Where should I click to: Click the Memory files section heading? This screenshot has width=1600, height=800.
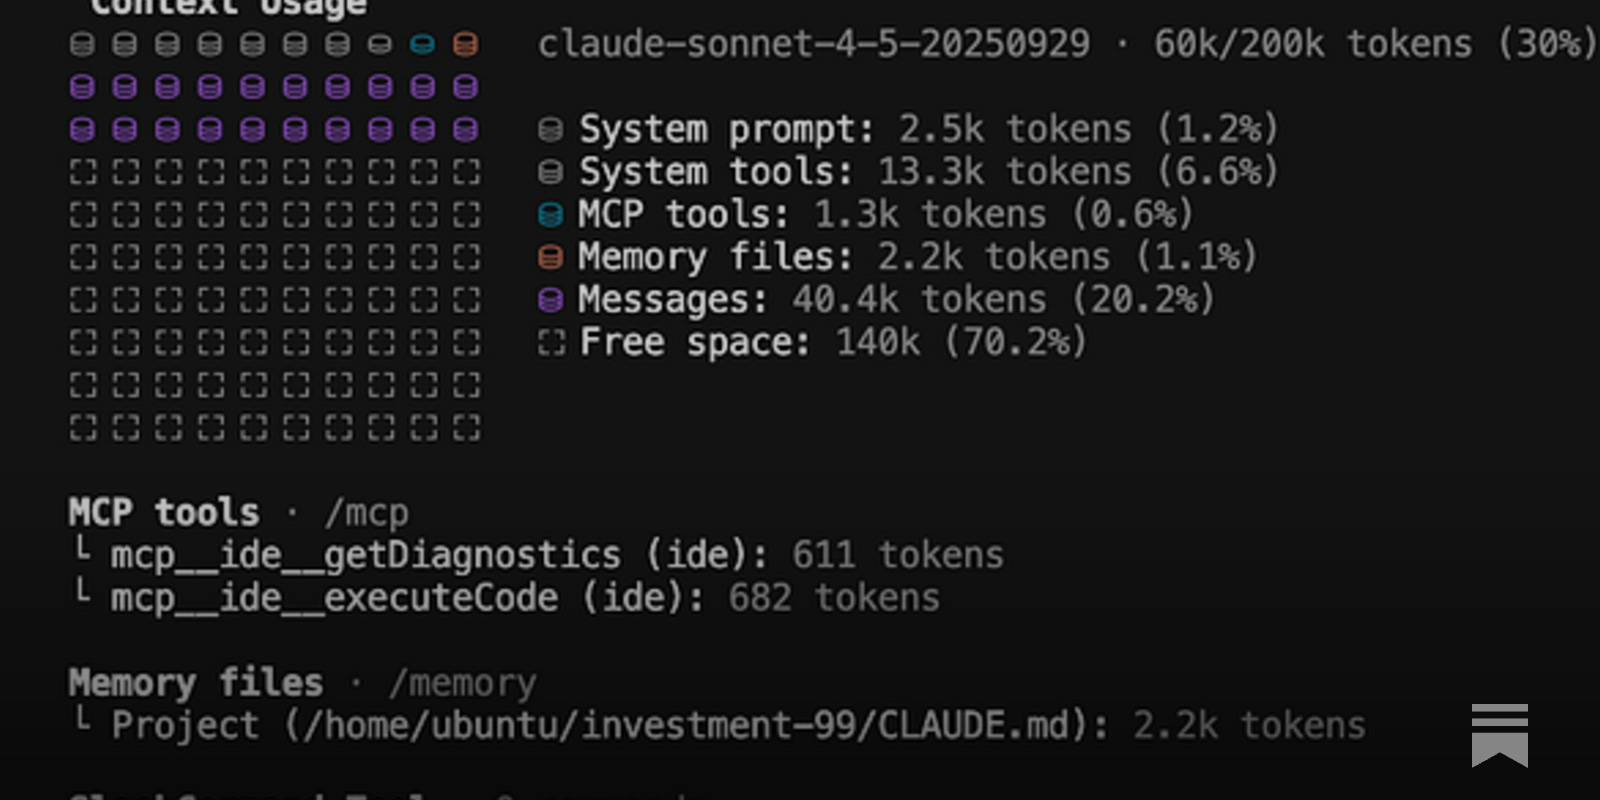pos(196,684)
